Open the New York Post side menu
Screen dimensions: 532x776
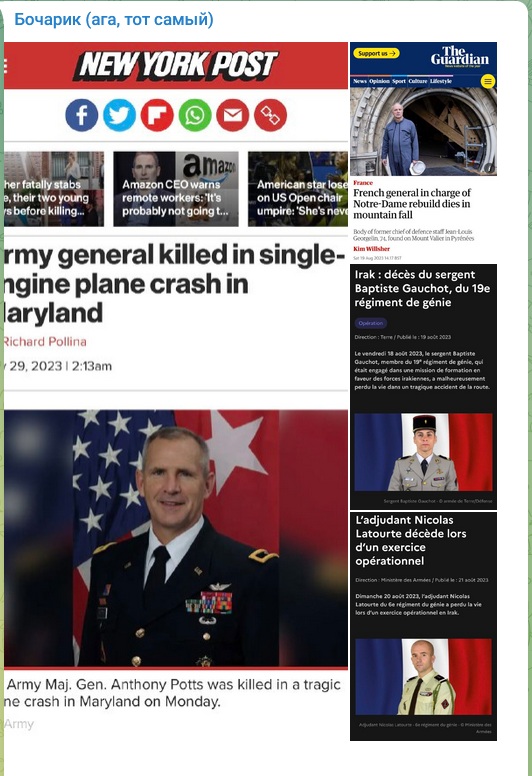click(x=5, y=66)
